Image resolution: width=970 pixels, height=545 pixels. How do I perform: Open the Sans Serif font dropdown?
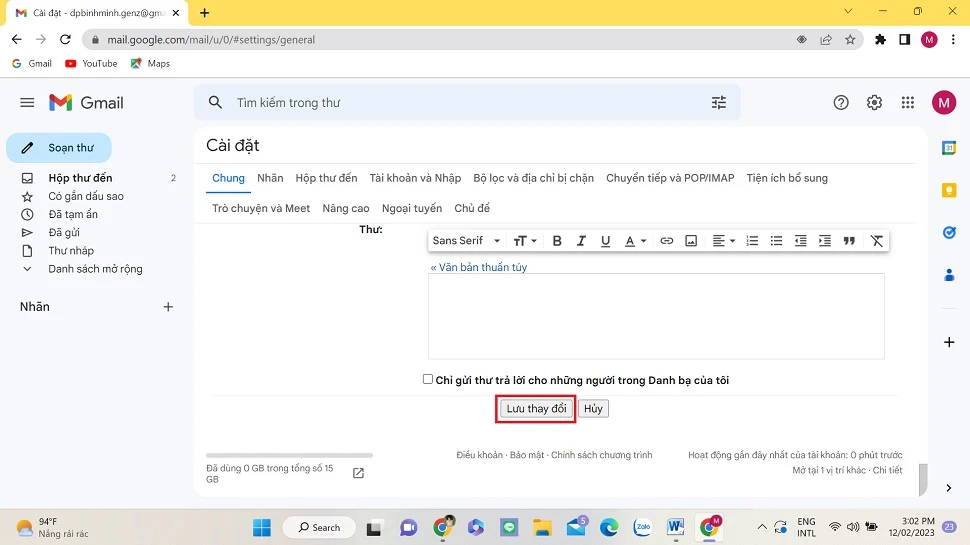point(466,241)
